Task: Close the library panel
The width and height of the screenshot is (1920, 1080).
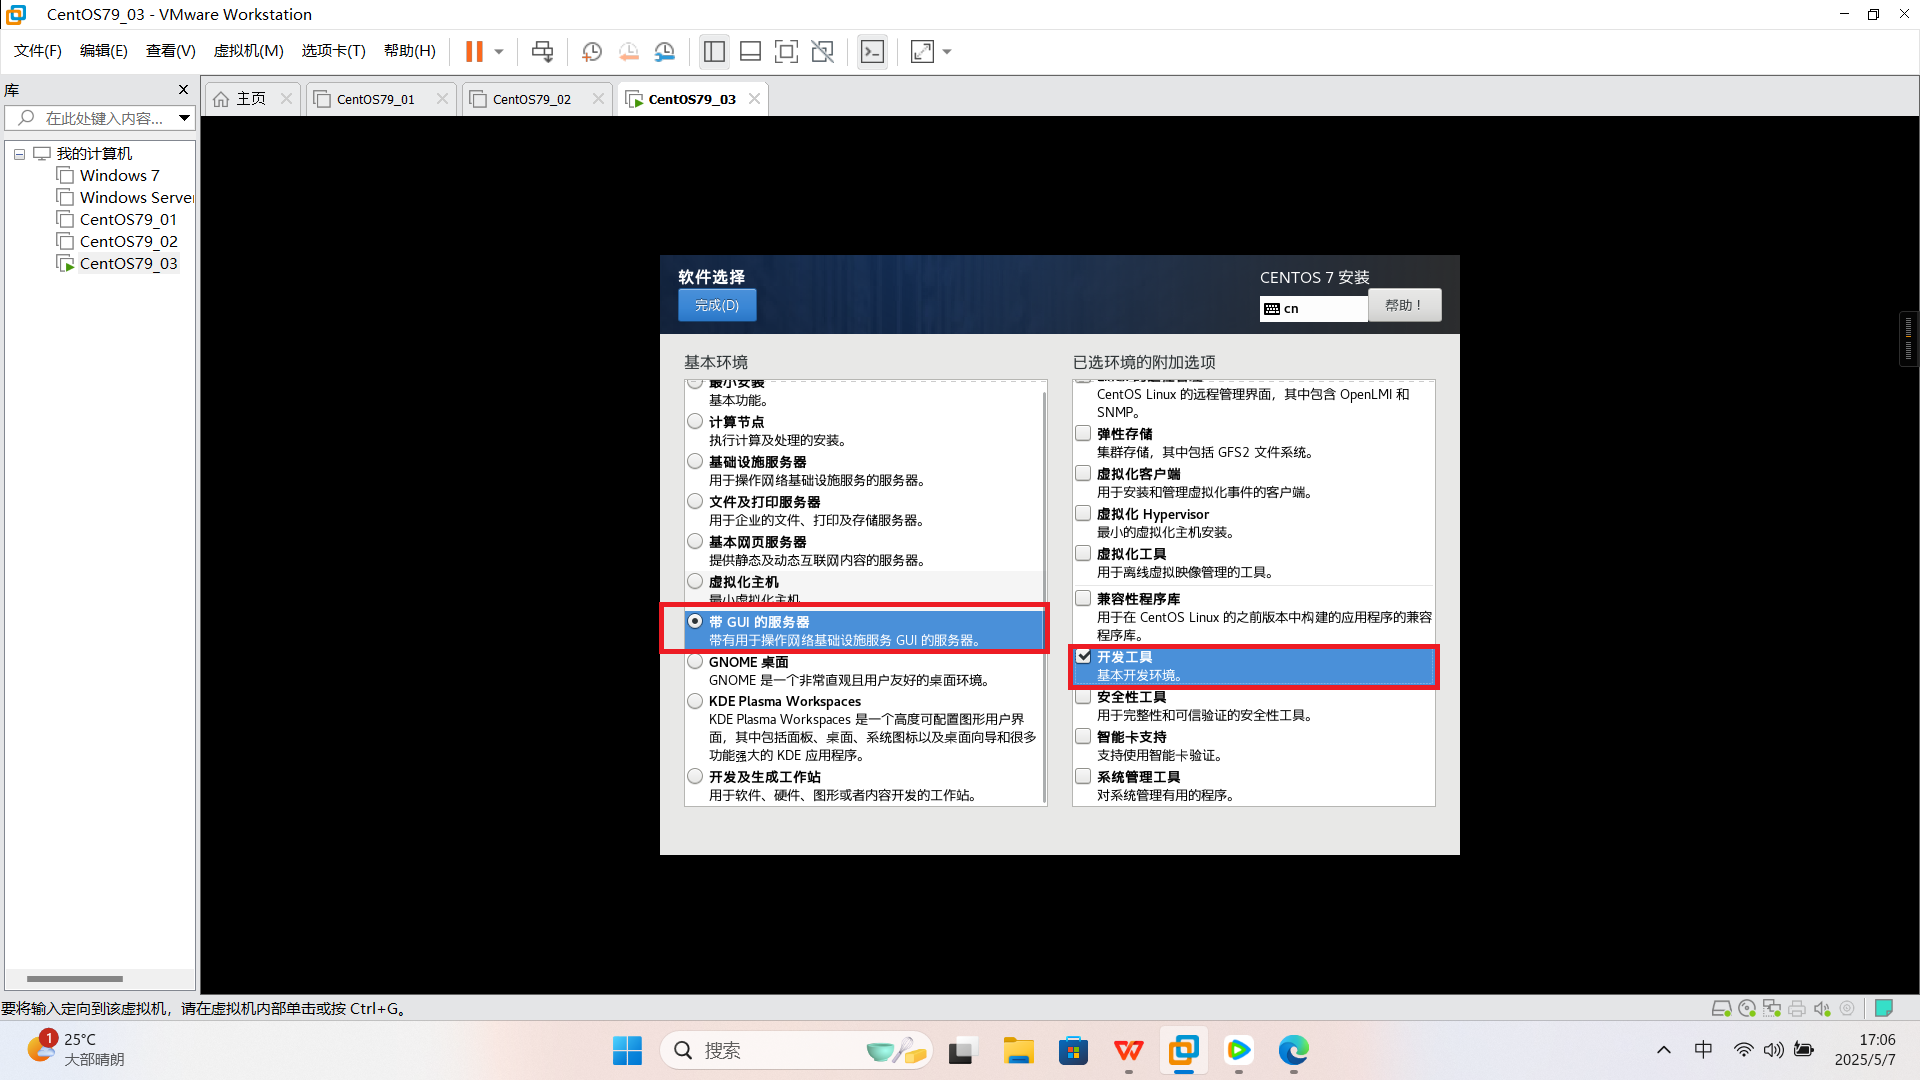Action: point(183,90)
